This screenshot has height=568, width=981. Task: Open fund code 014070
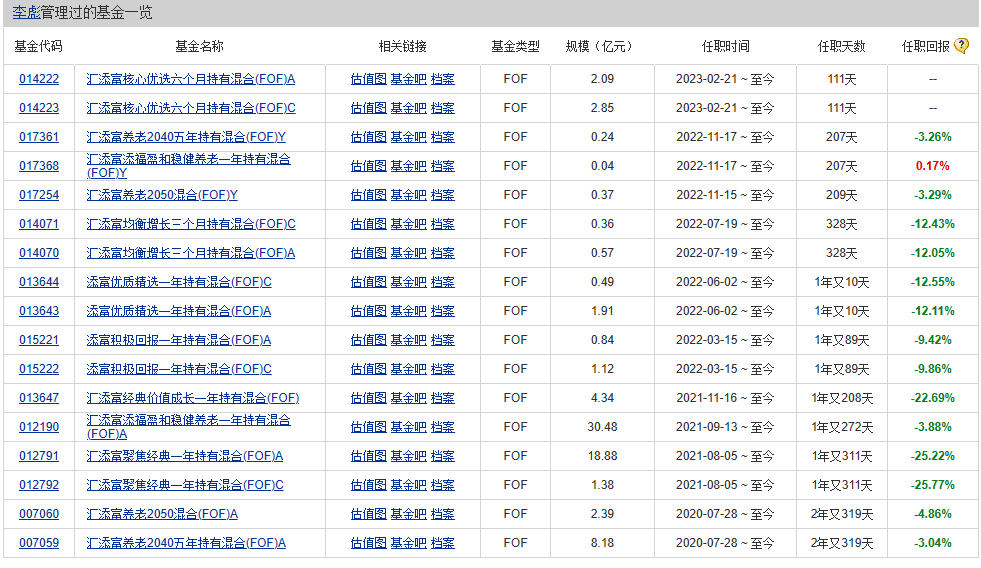coord(39,253)
